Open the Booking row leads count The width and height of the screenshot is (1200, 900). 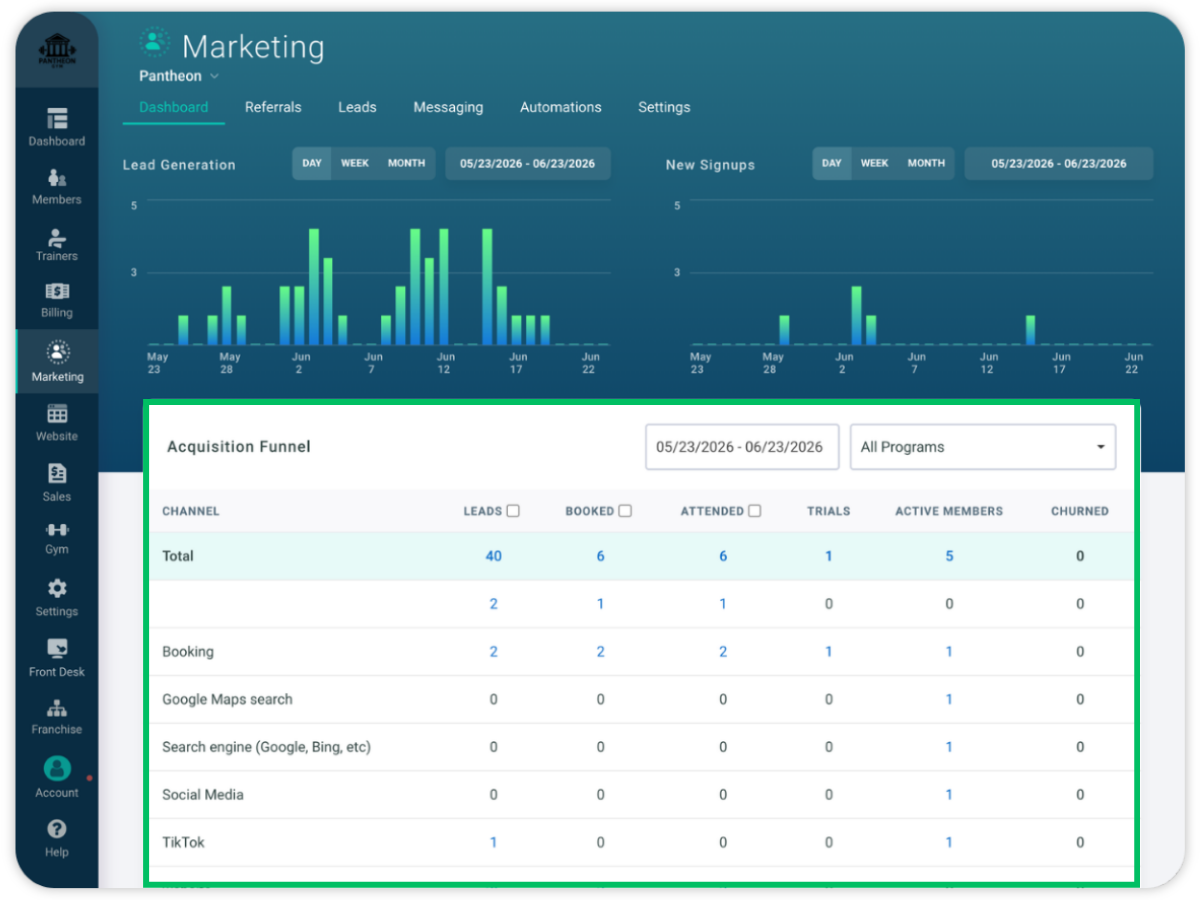pos(493,651)
